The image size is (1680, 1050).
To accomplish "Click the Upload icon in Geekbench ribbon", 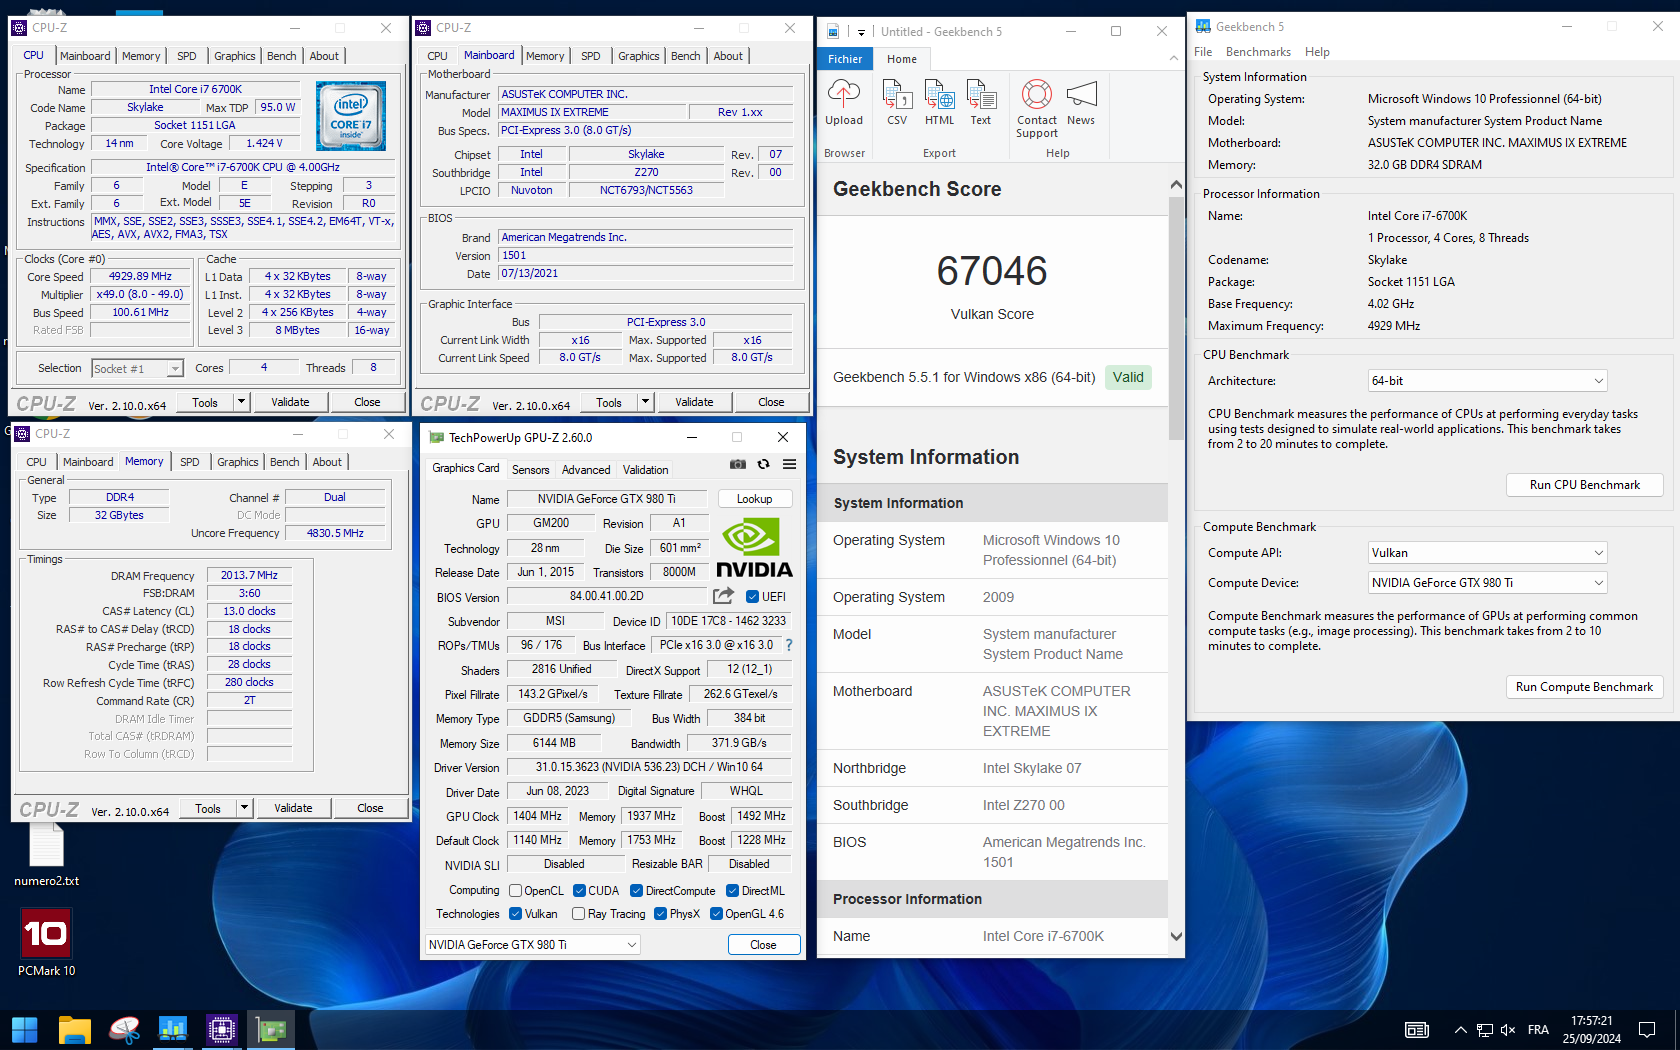I will pos(844,102).
